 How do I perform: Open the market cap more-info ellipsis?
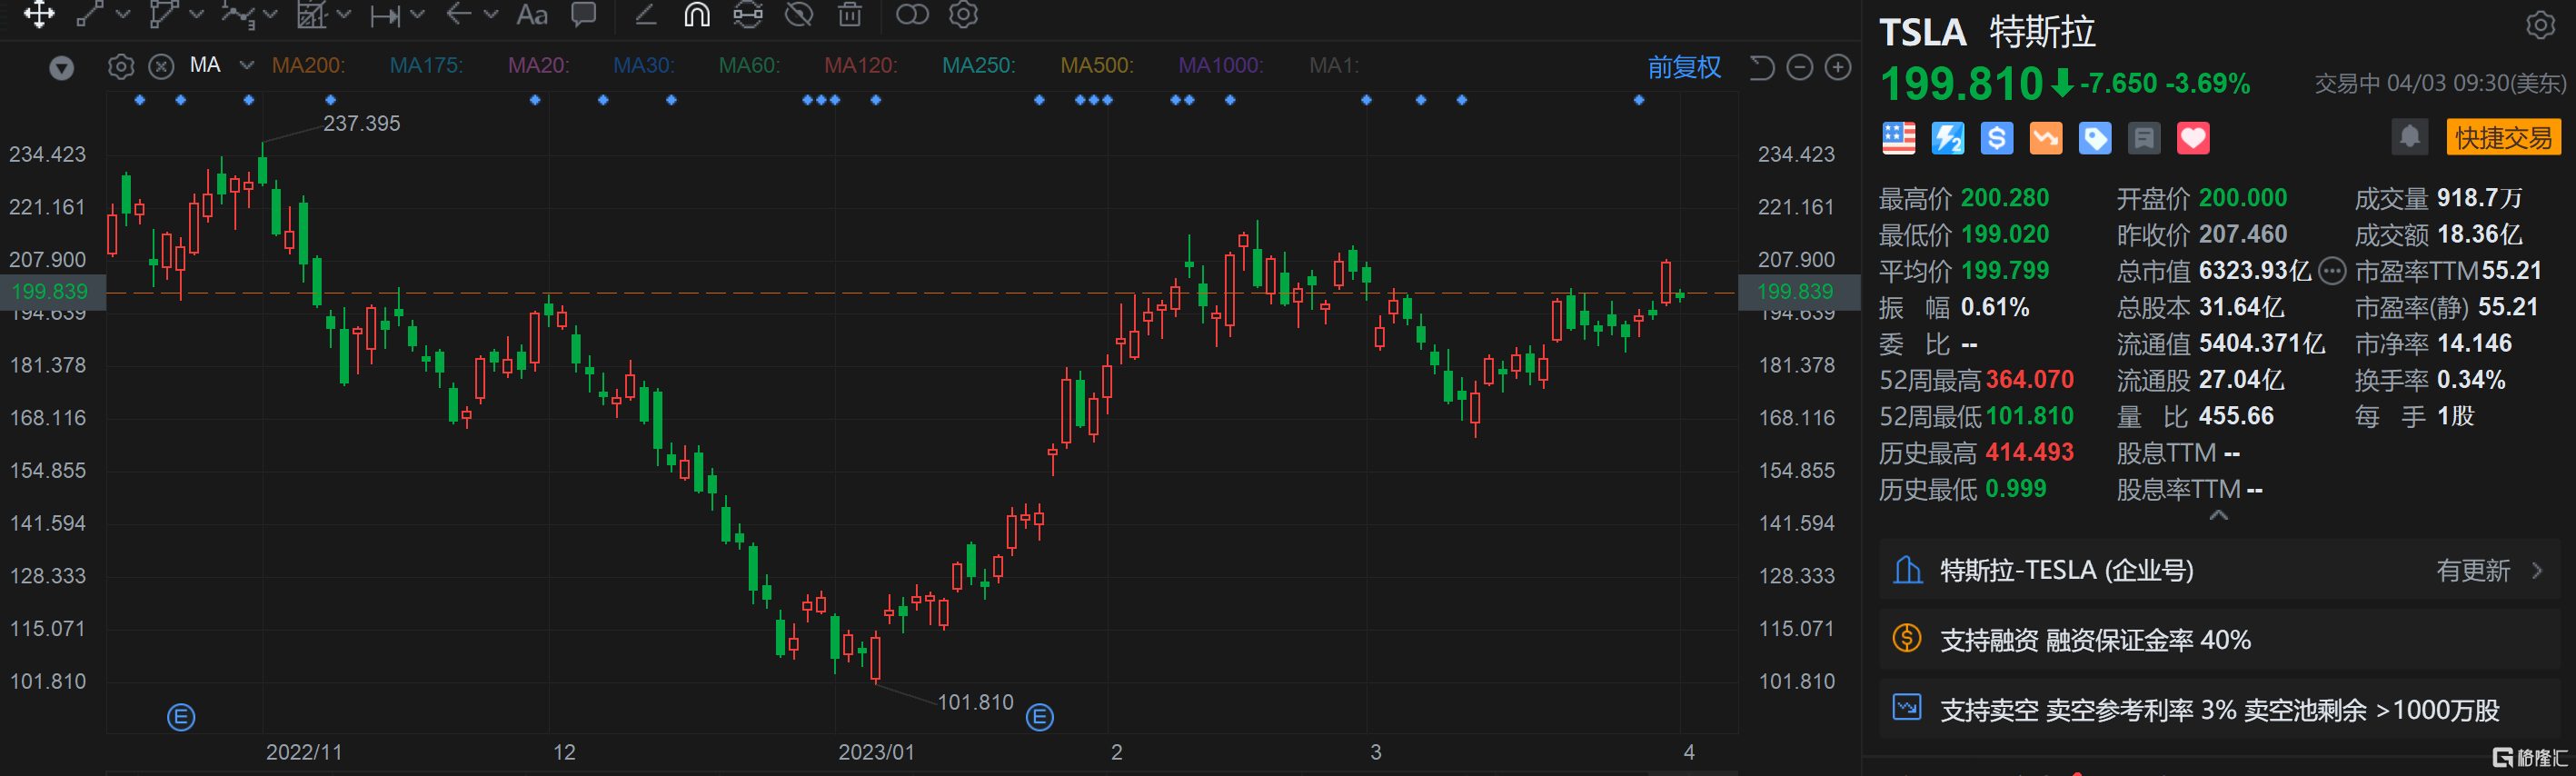click(2332, 271)
